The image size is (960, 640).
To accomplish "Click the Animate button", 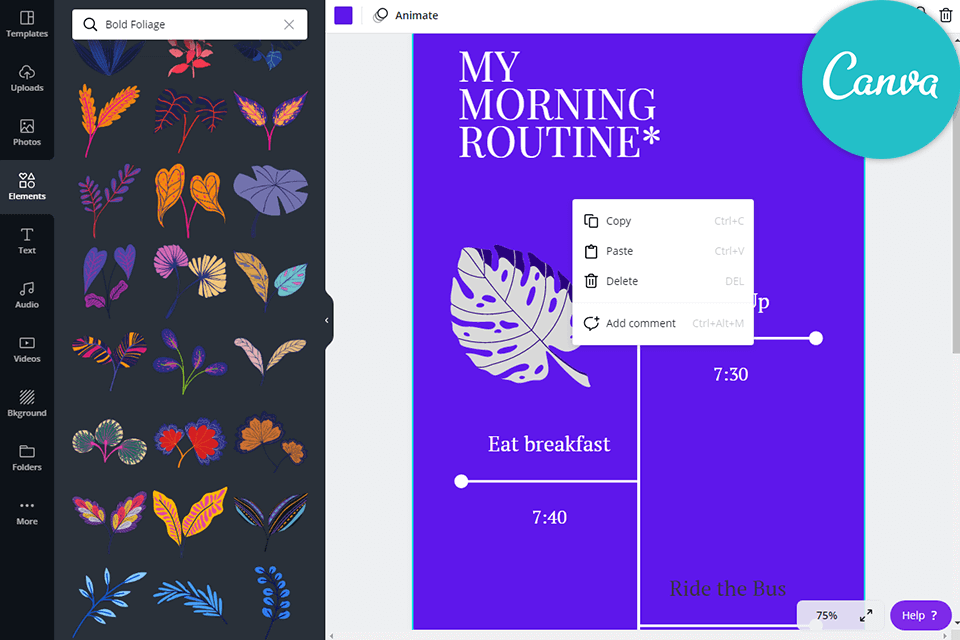I will click(405, 15).
